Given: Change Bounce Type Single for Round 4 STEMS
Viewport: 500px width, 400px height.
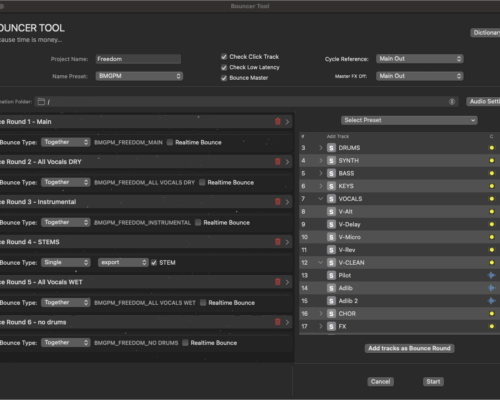Looking at the screenshot, I should click(x=65, y=263).
